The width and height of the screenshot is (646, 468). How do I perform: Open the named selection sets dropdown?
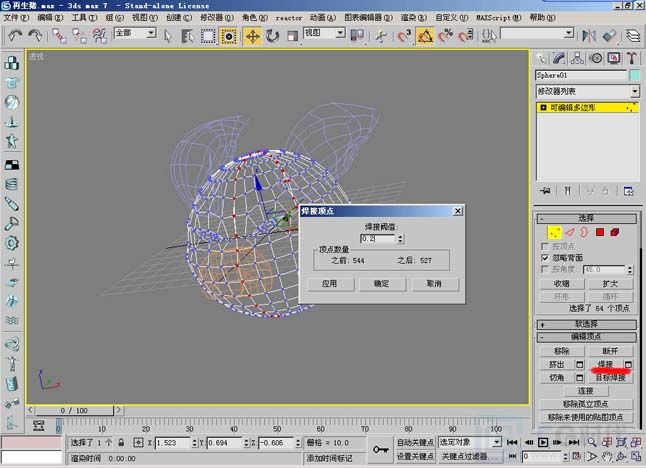pyautogui.click(x=537, y=33)
